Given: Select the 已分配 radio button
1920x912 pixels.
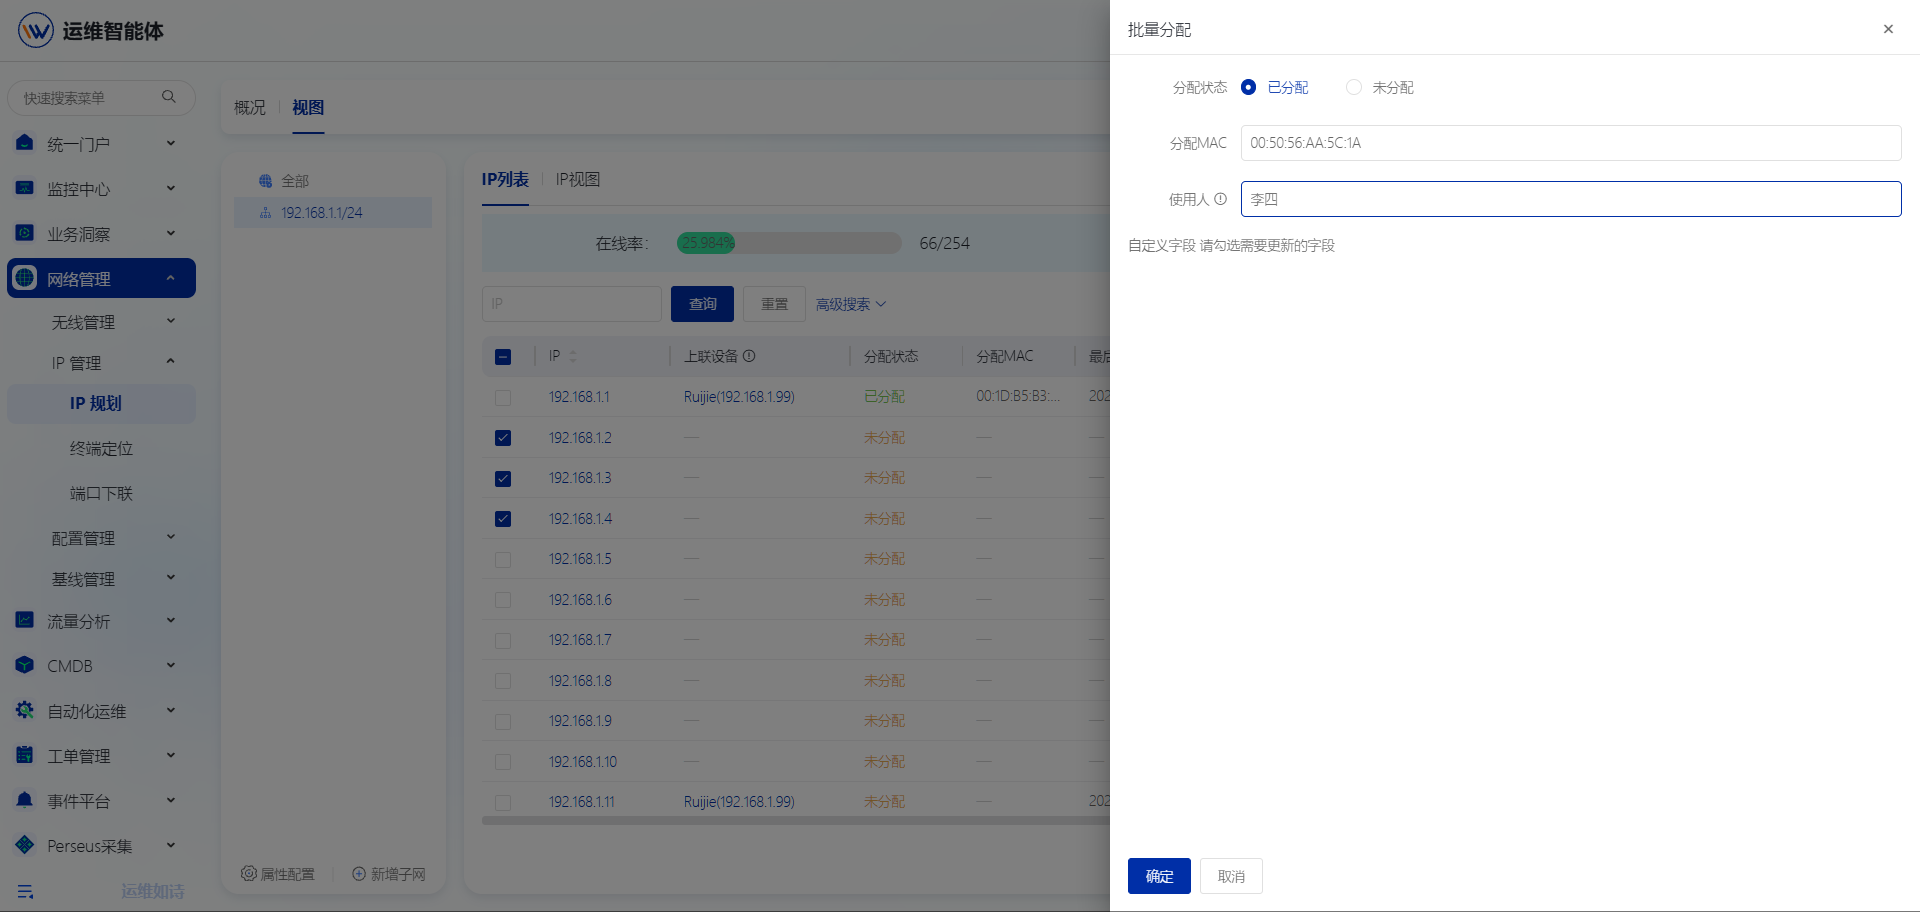Looking at the screenshot, I should point(1248,87).
